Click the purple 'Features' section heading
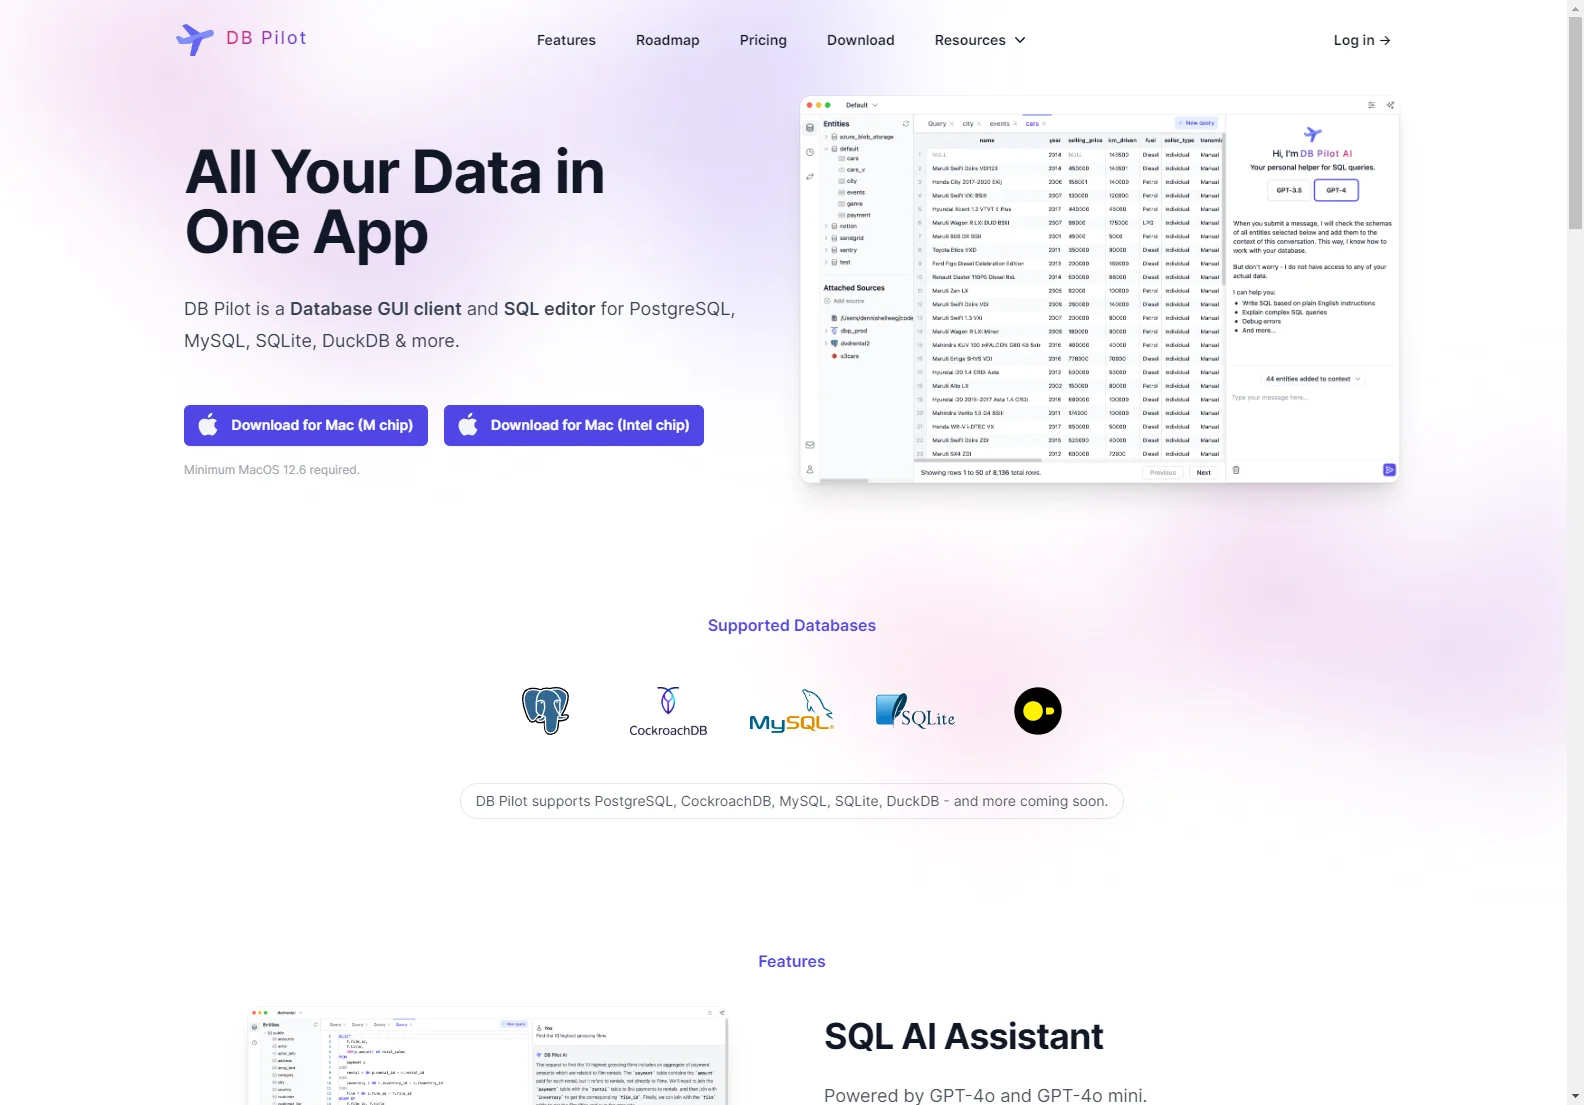This screenshot has width=1584, height=1105. point(792,961)
